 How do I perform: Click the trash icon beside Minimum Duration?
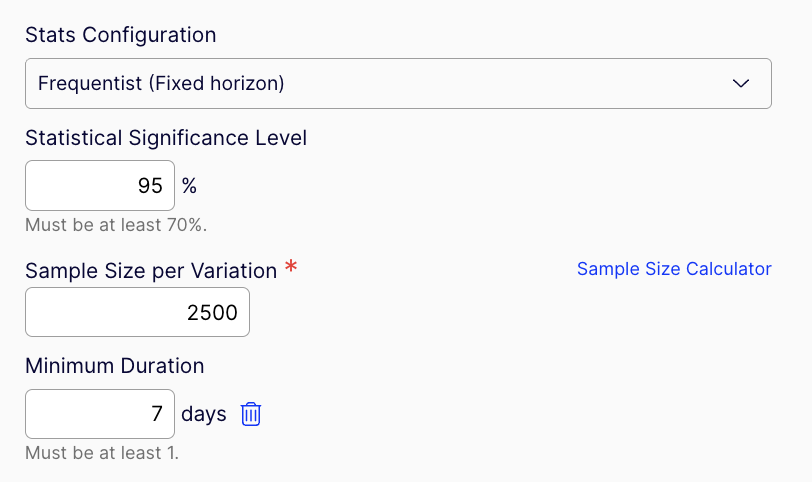(x=251, y=414)
